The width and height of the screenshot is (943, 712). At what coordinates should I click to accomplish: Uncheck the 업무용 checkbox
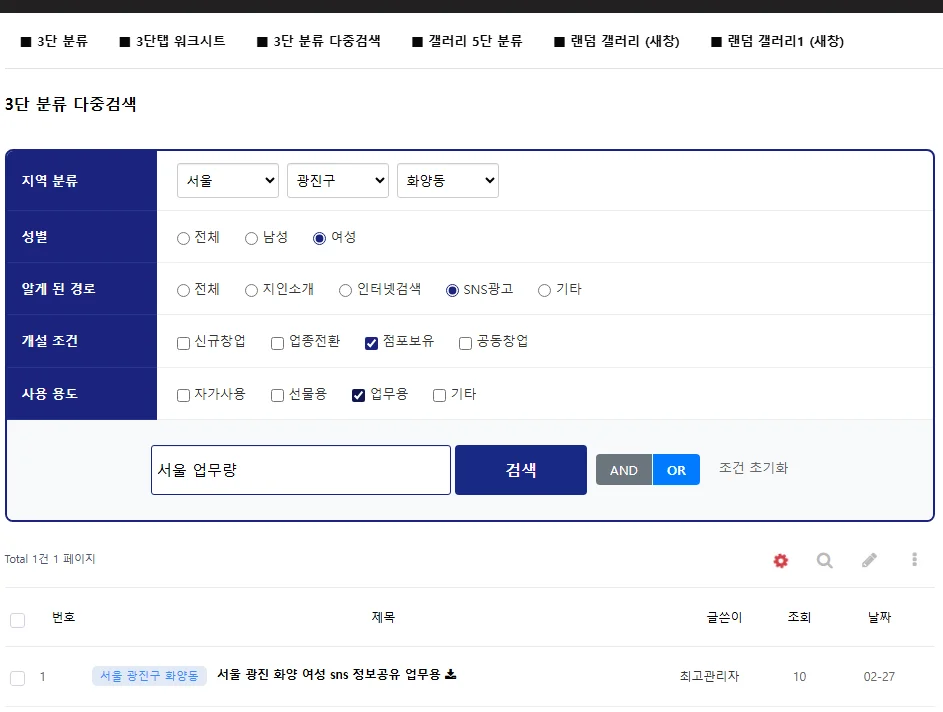tap(358, 395)
